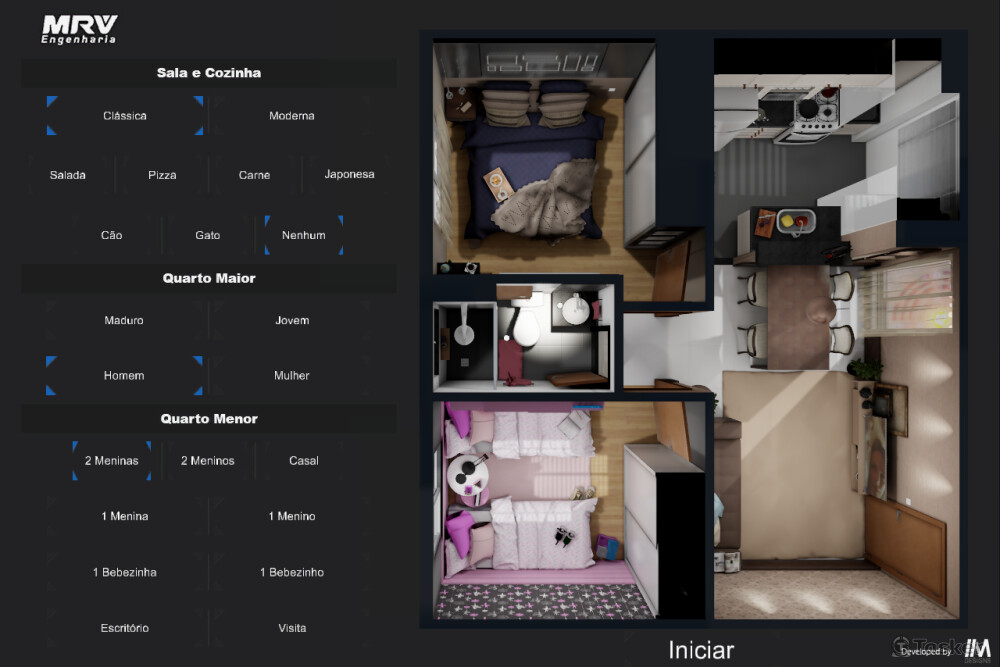Screen dimensions: 1000x667
Task: Select Gato pet option
Action: coord(208,235)
